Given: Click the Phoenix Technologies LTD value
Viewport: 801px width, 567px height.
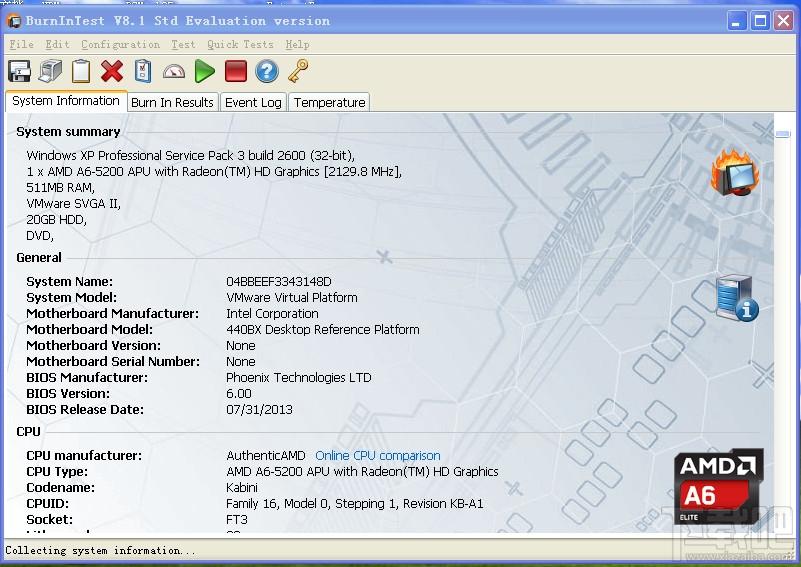Looking at the screenshot, I should click(298, 377).
